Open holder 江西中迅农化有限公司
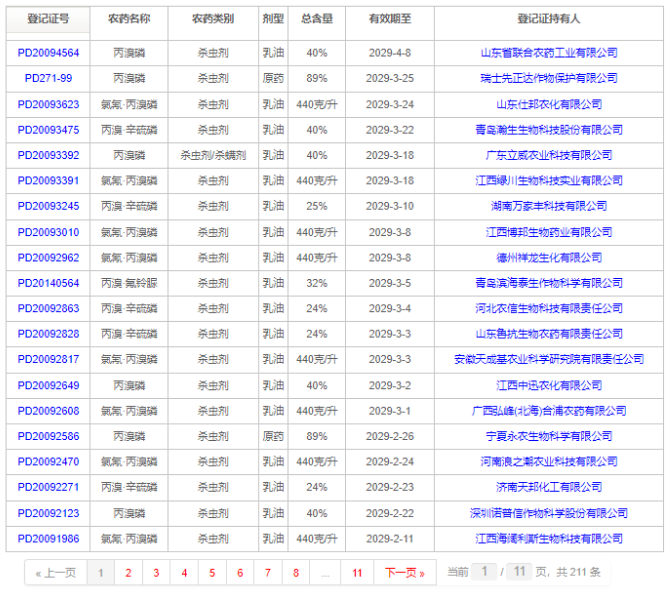 pos(549,385)
